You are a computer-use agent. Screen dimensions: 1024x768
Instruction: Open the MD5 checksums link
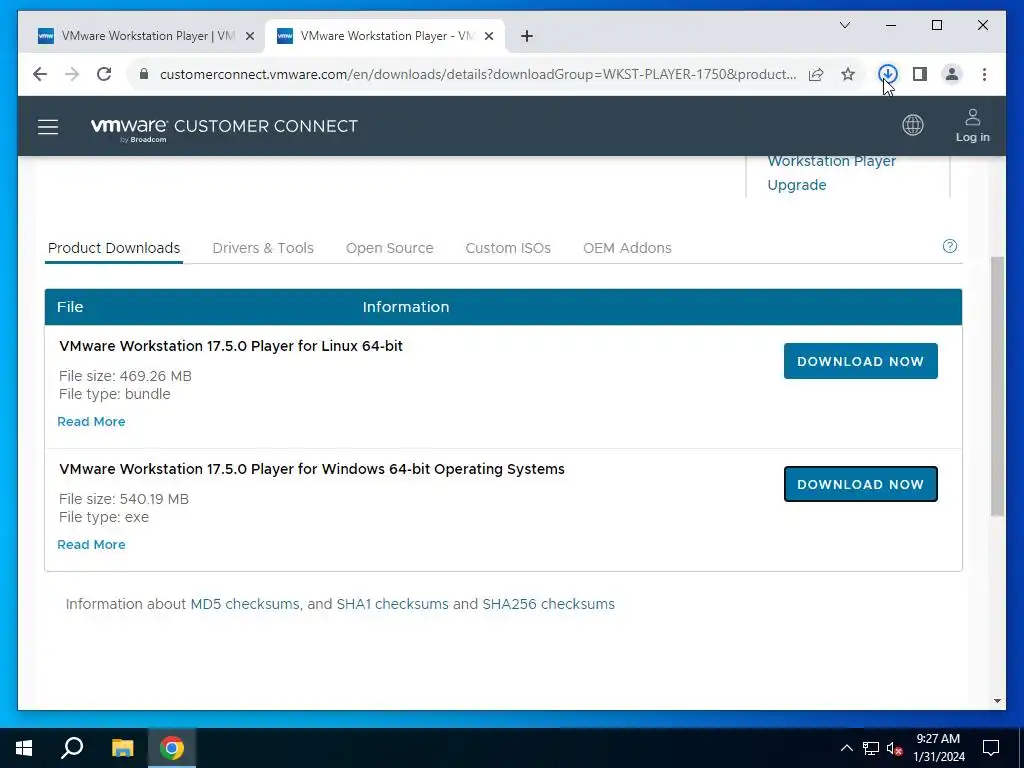point(245,604)
